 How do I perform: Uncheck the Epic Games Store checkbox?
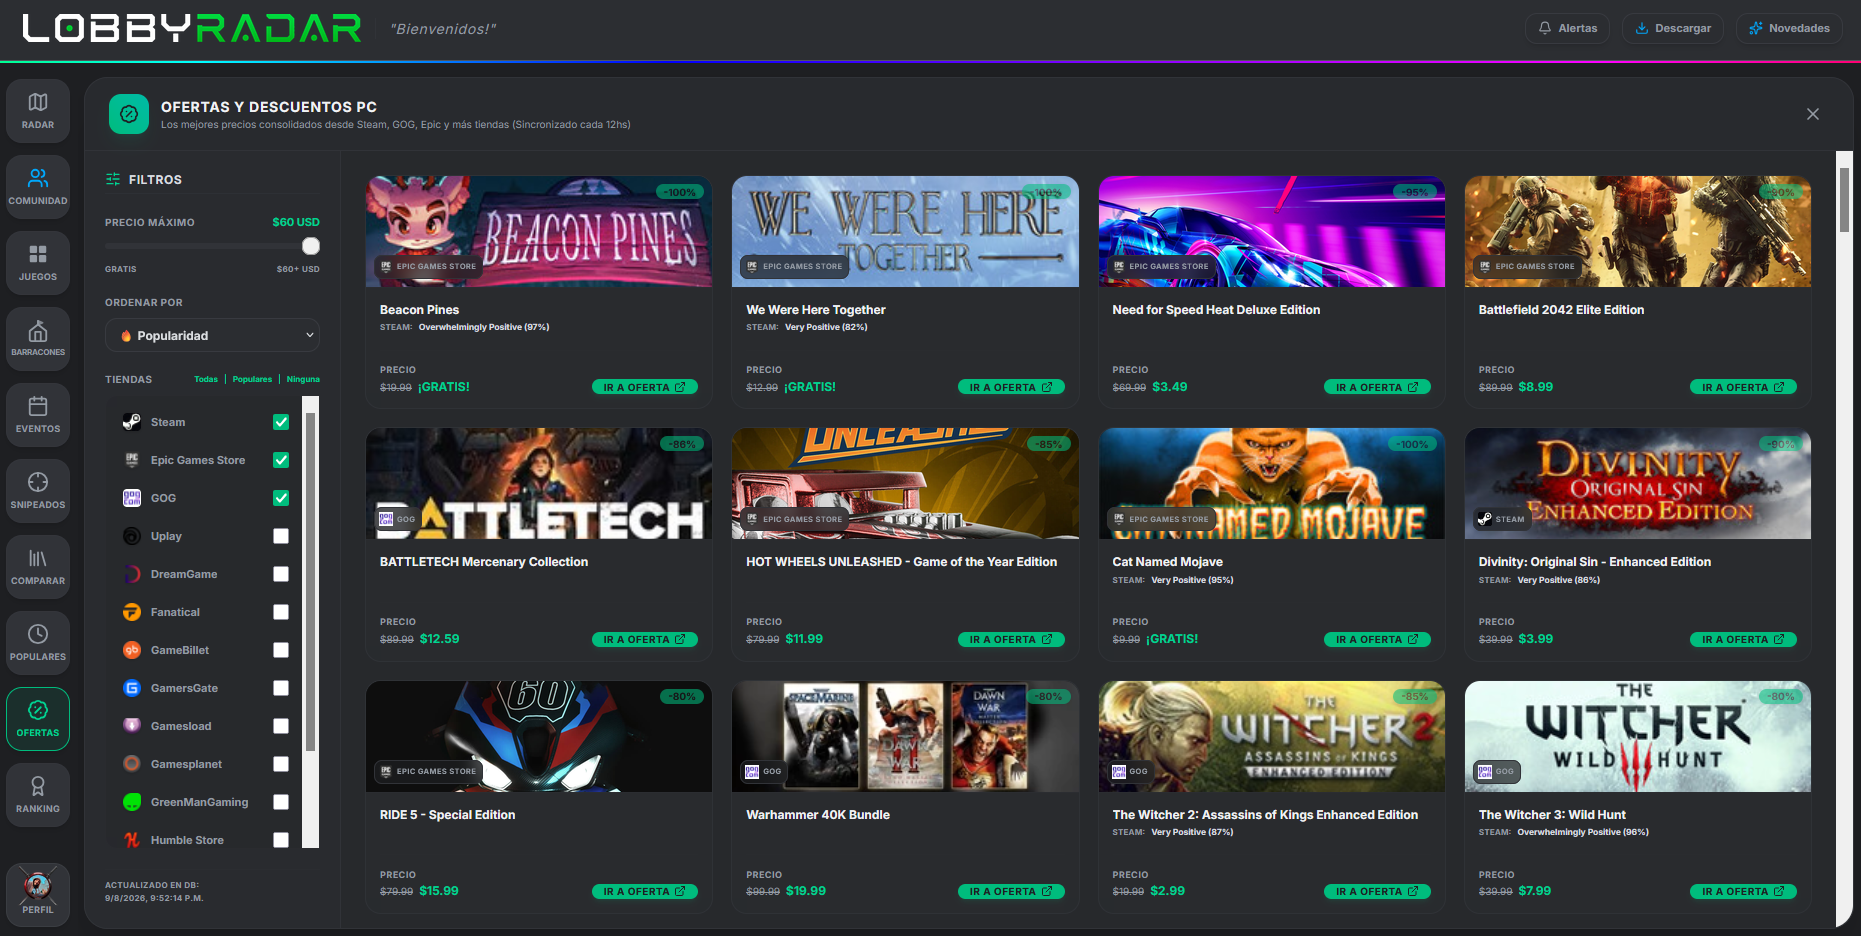point(281,460)
